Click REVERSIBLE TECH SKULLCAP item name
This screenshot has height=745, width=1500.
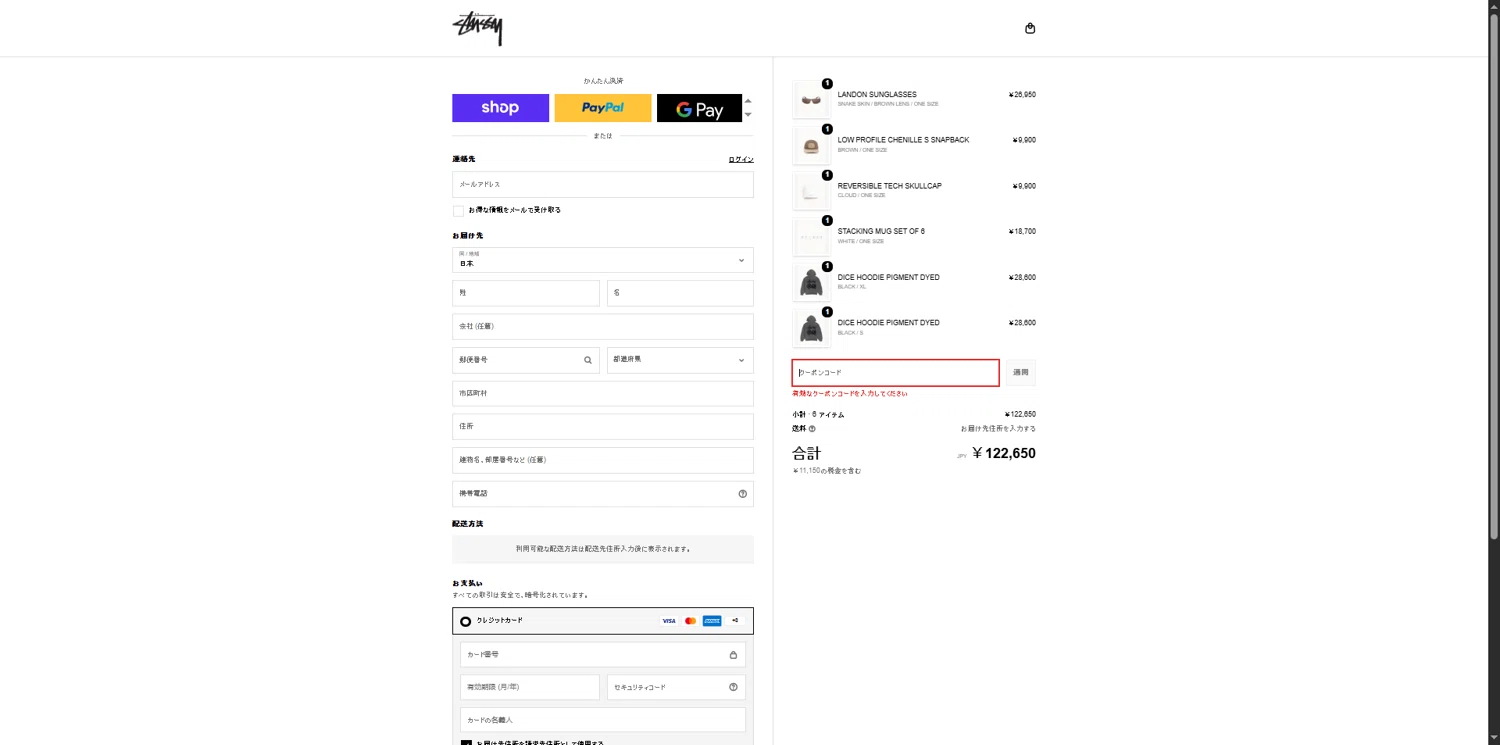click(x=890, y=186)
